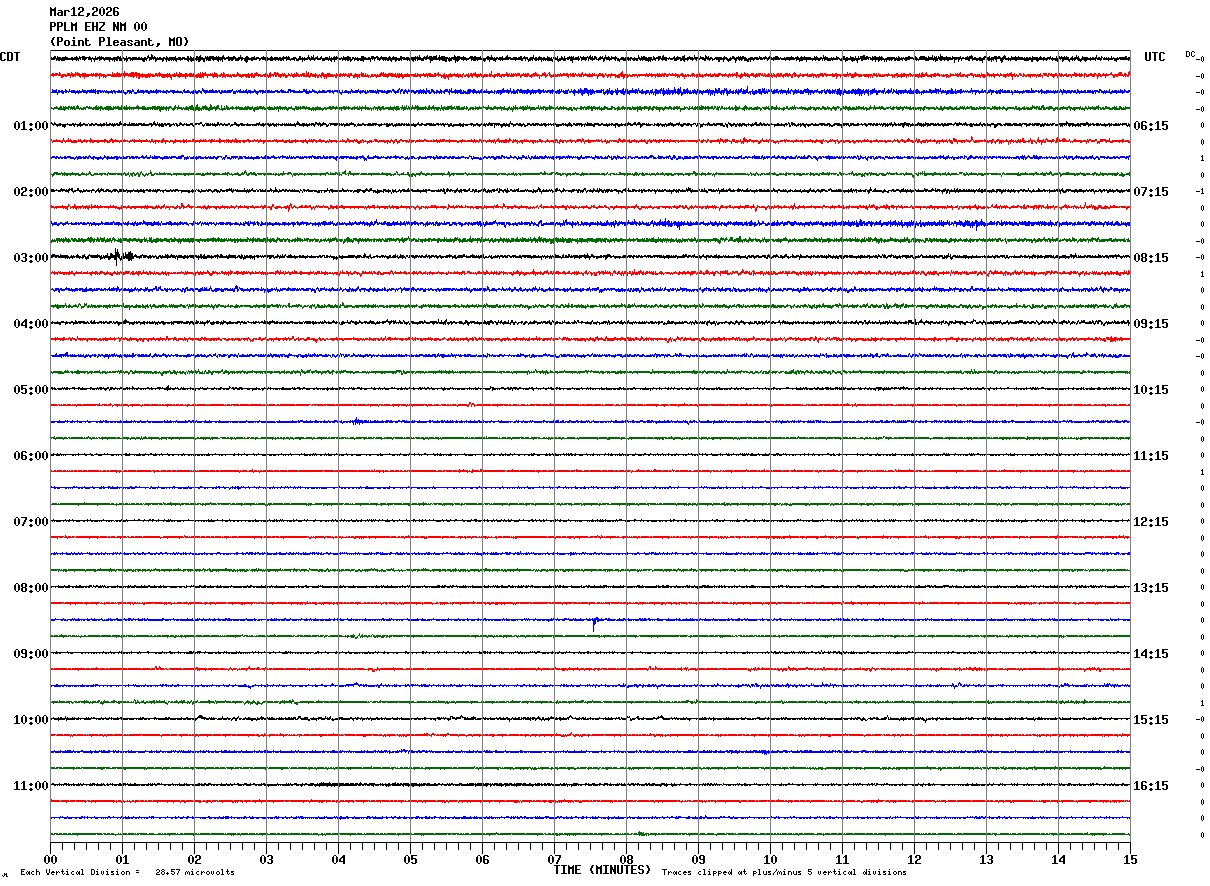This screenshot has width=1210, height=886.
Task: Click minute 03 on the time axis
Action: 266,859
